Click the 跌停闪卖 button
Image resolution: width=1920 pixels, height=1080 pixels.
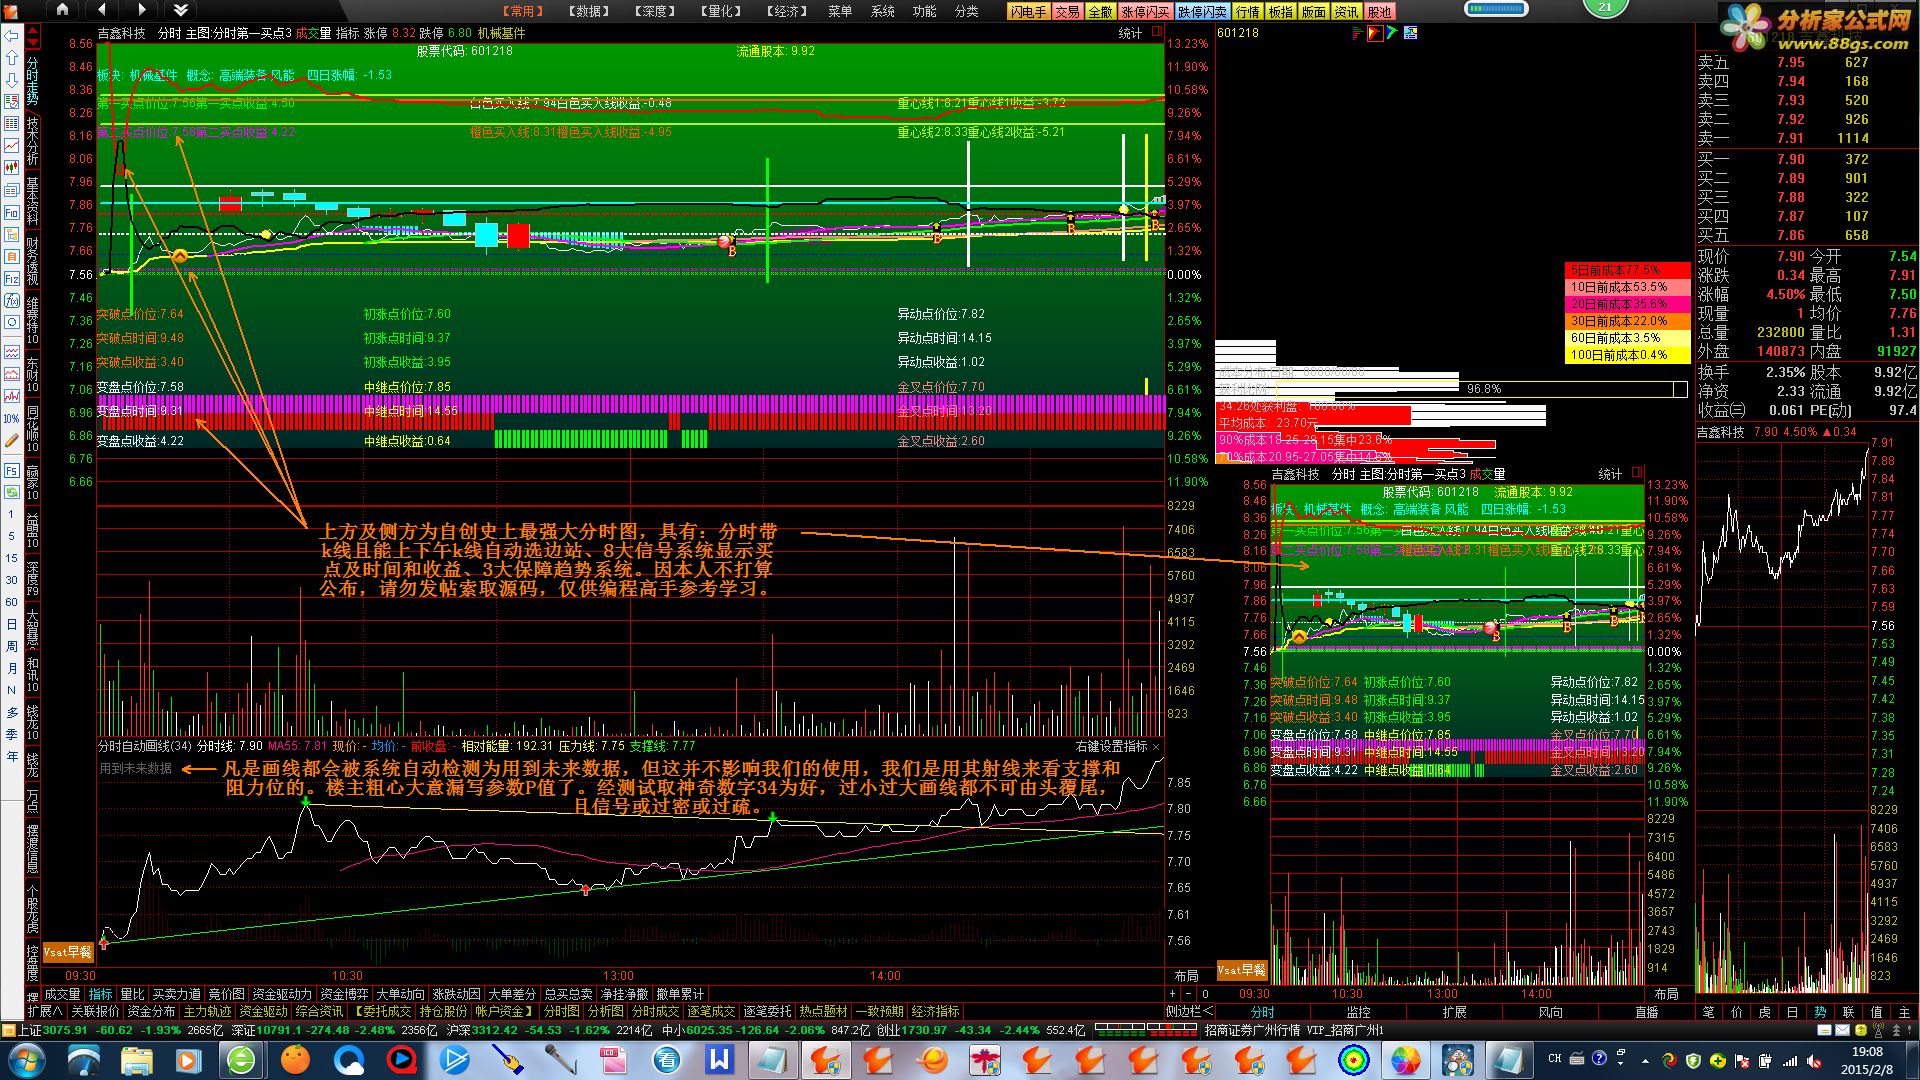tap(1202, 12)
